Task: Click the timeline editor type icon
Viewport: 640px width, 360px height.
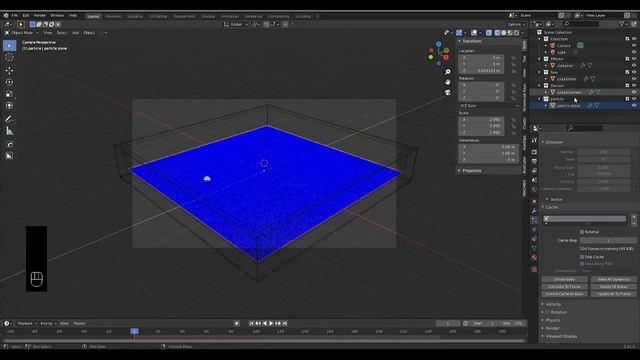Action: [x=7, y=323]
